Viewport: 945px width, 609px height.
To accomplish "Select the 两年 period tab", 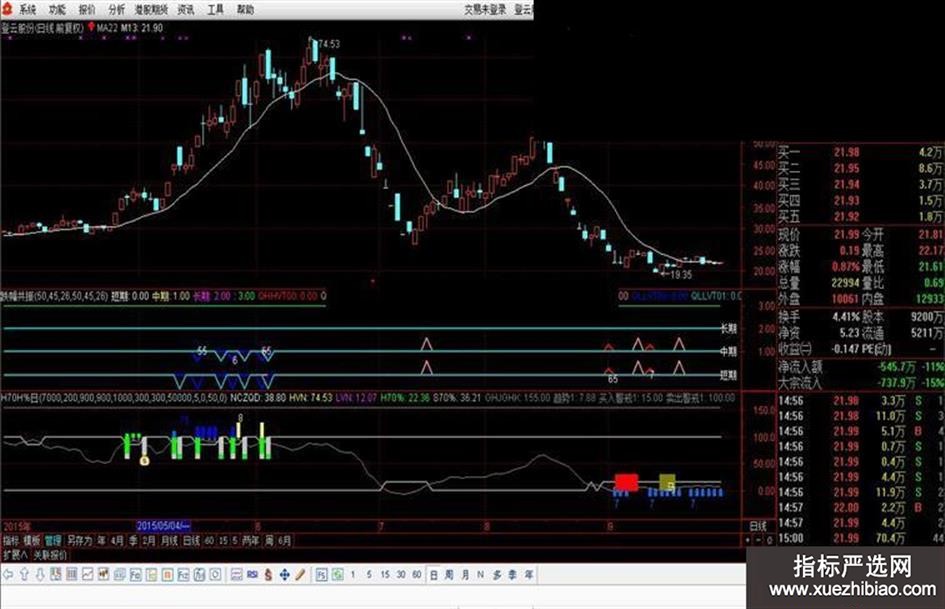I will [250, 540].
